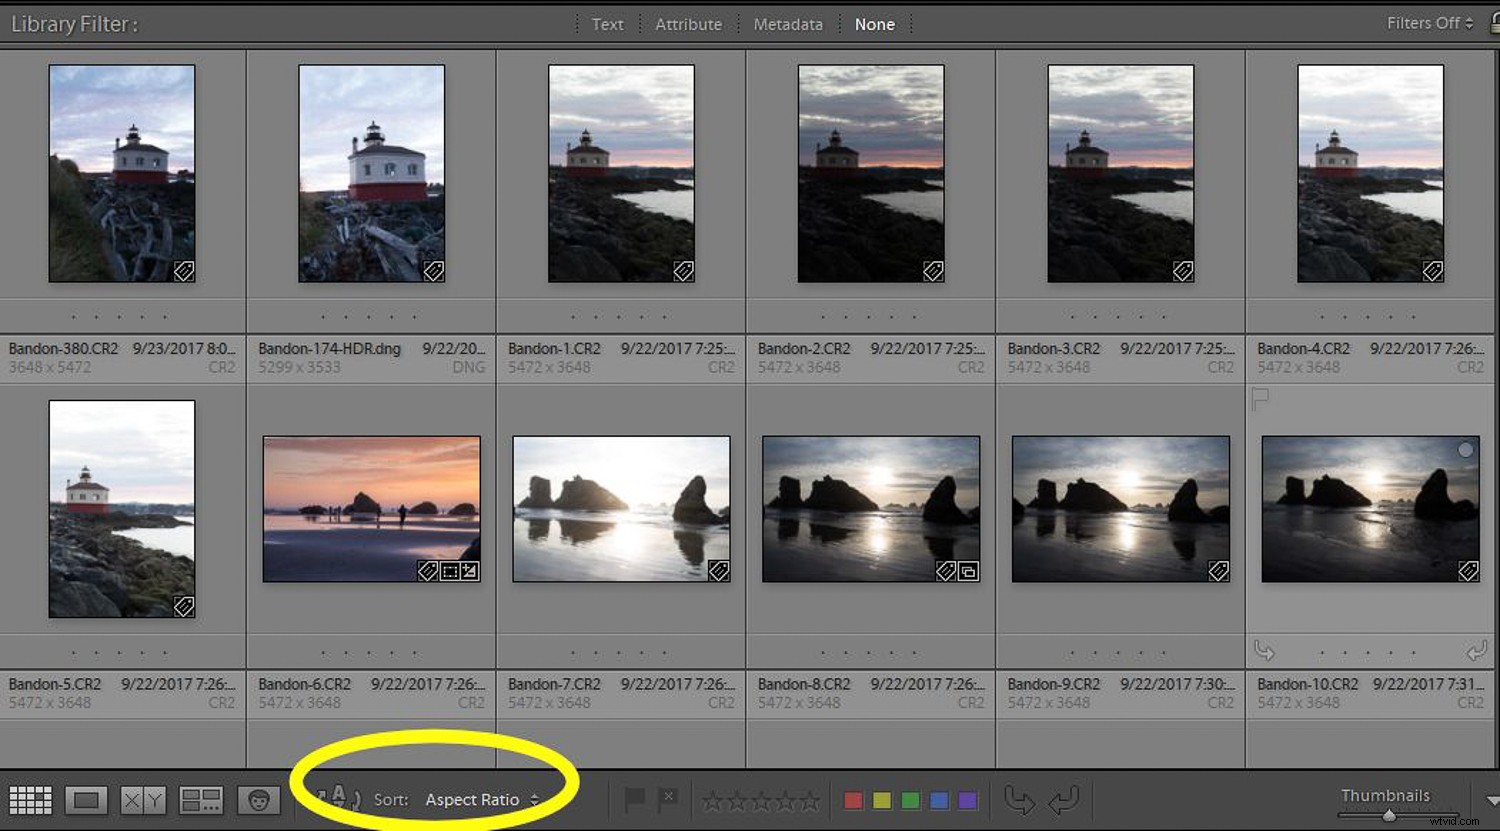The image size is (1500, 831).
Task: Flag Bandon-10 as a pick
Action: coord(1260,398)
